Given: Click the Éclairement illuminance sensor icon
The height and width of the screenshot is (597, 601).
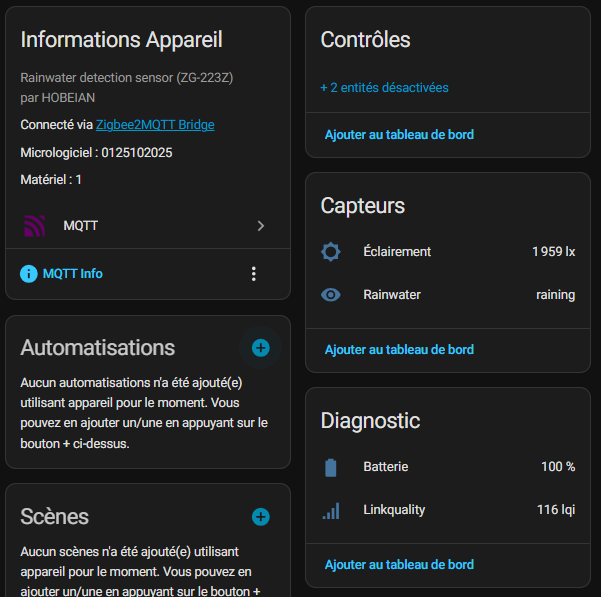Looking at the screenshot, I should coord(331,252).
